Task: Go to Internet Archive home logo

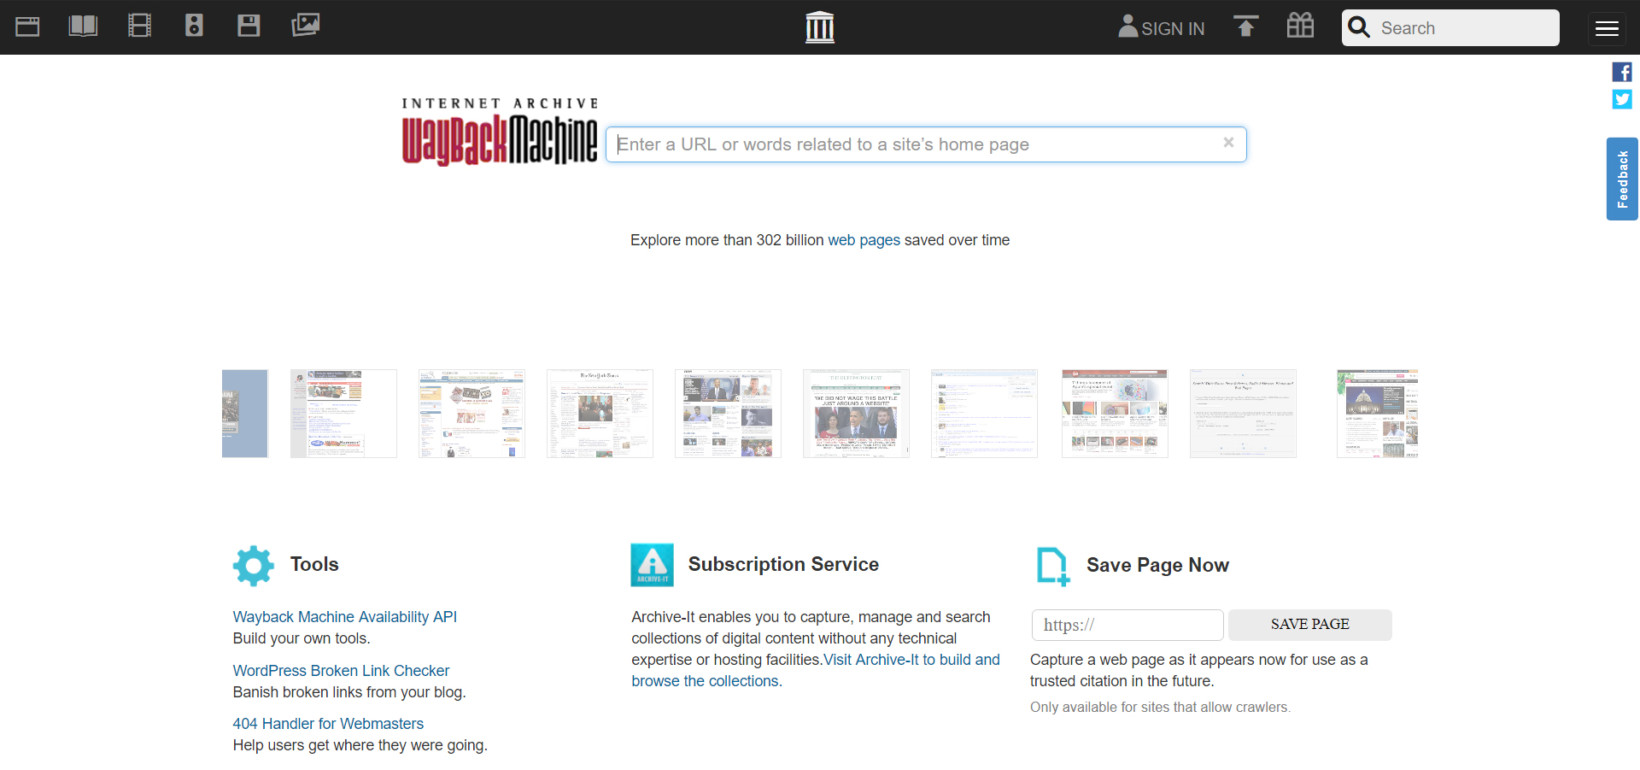Action: 820,27
